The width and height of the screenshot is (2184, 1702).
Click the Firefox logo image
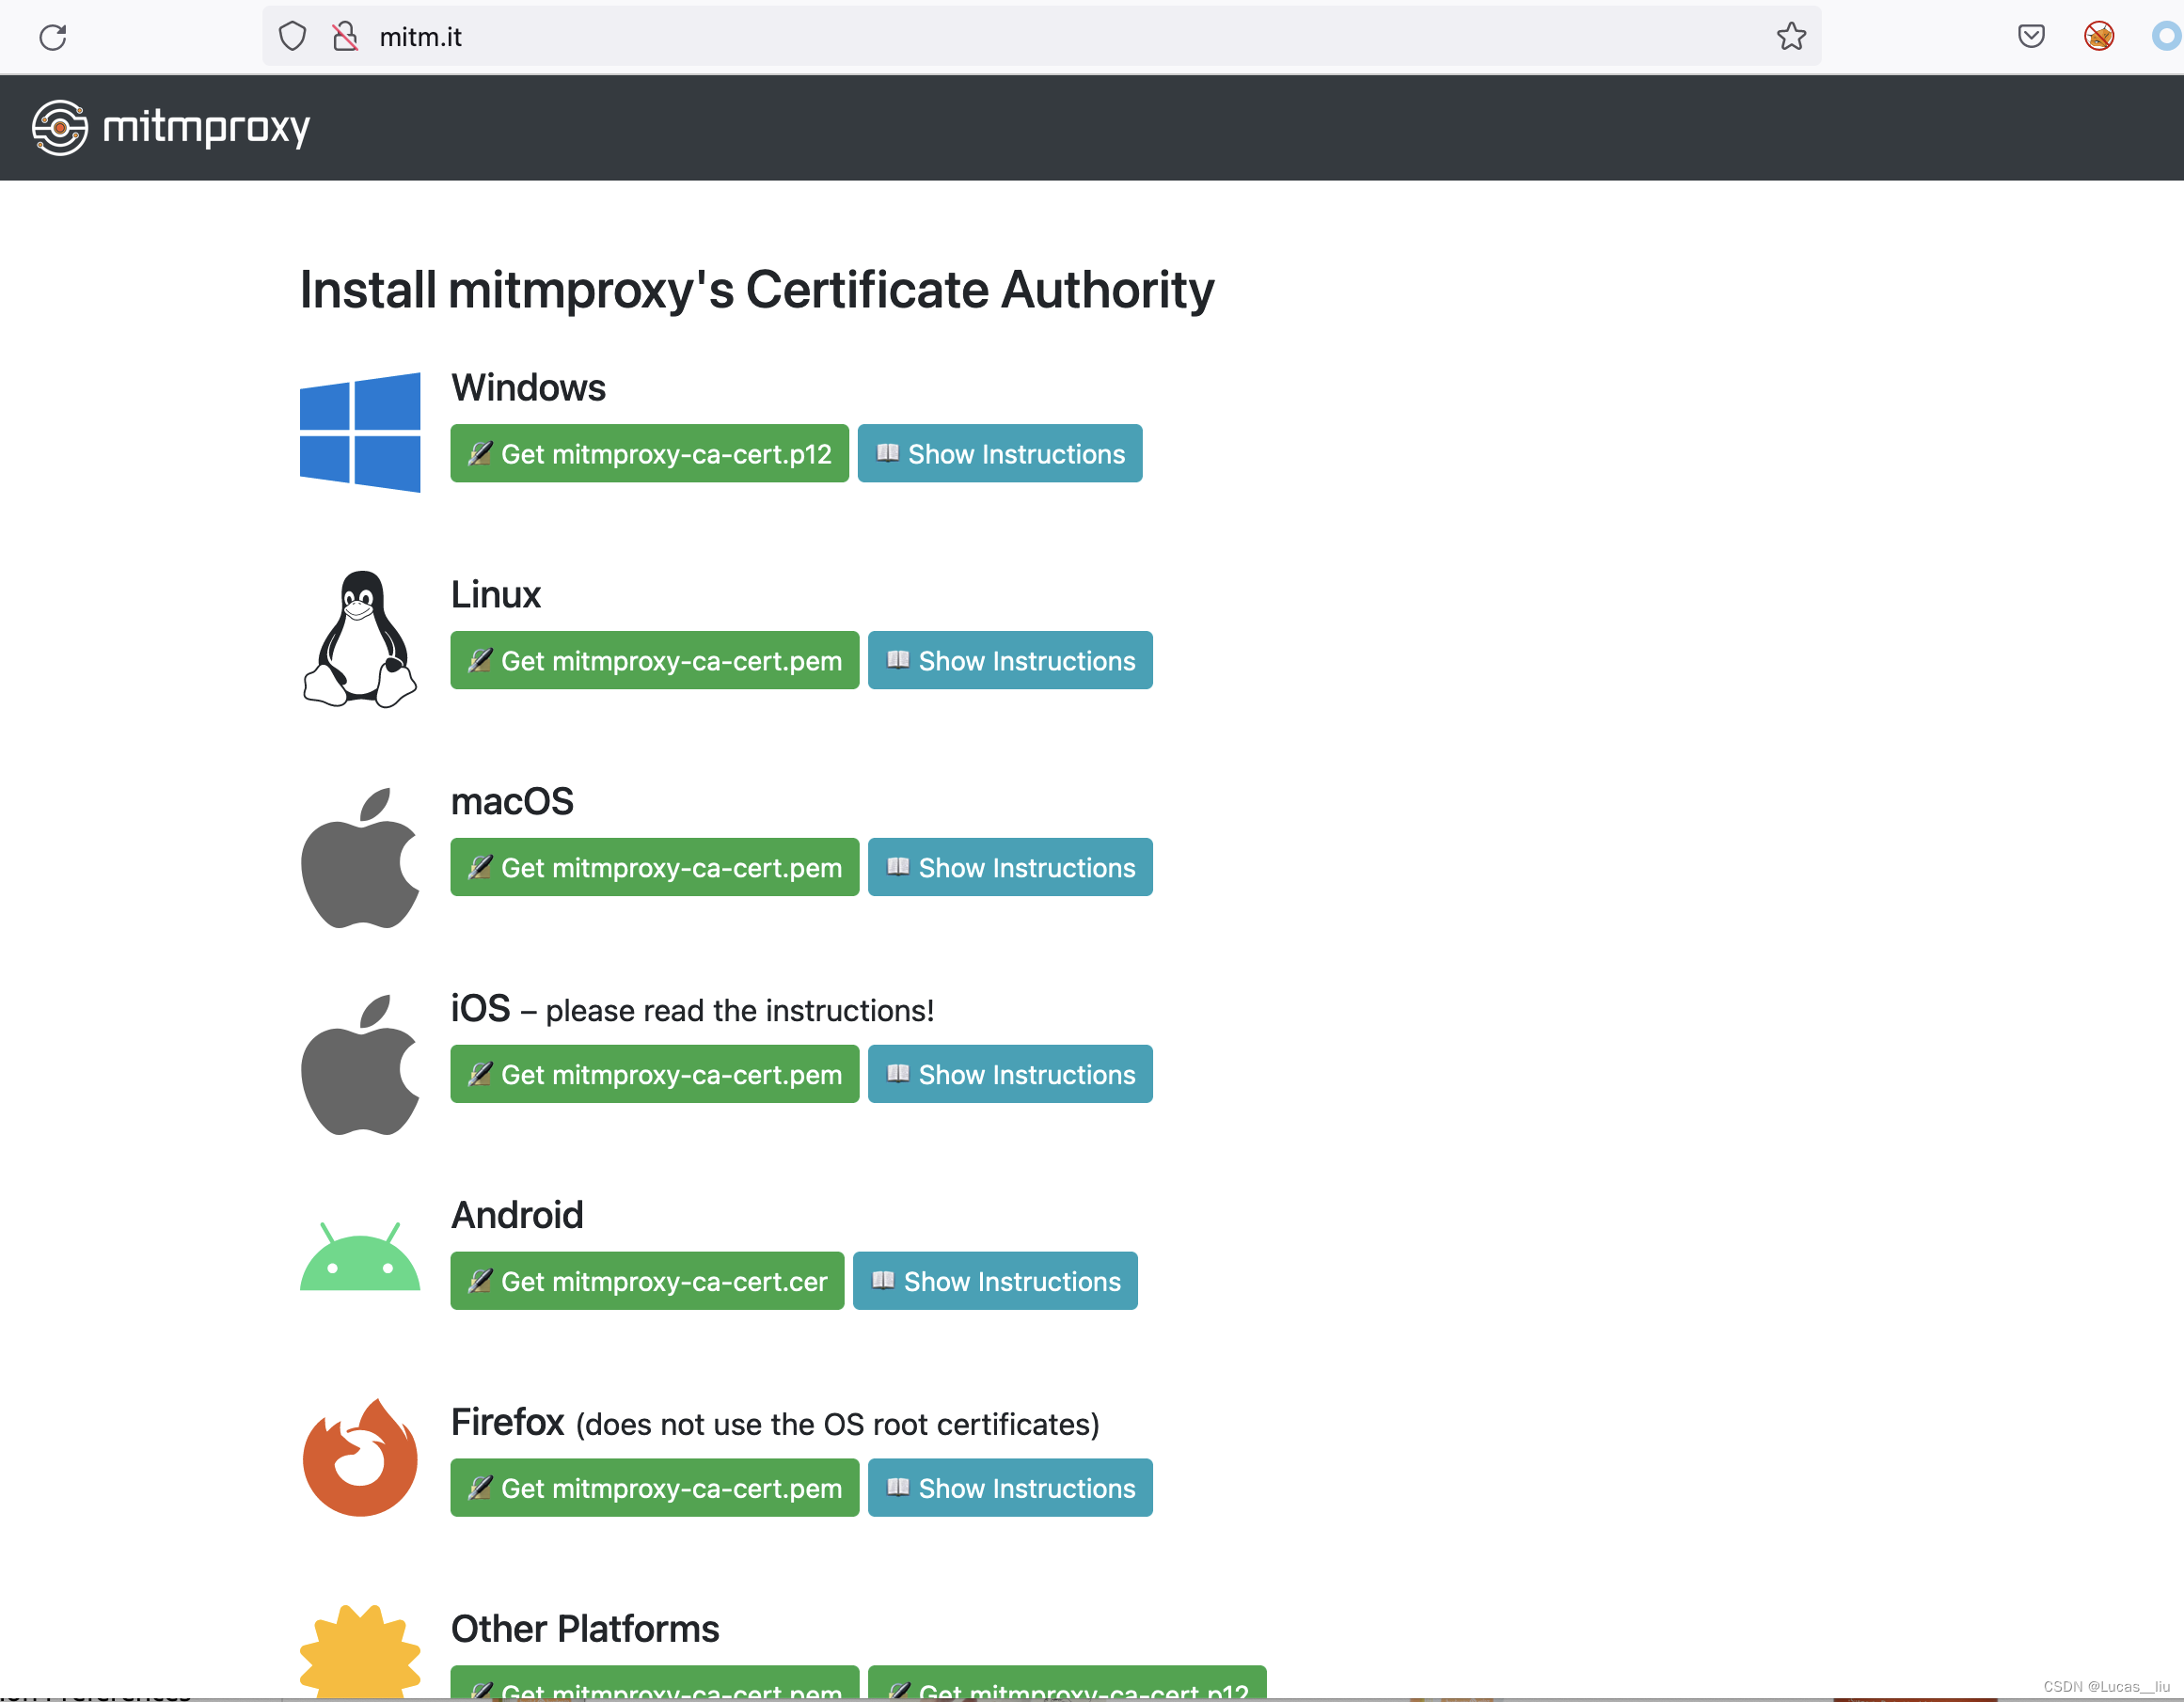click(360, 1458)
